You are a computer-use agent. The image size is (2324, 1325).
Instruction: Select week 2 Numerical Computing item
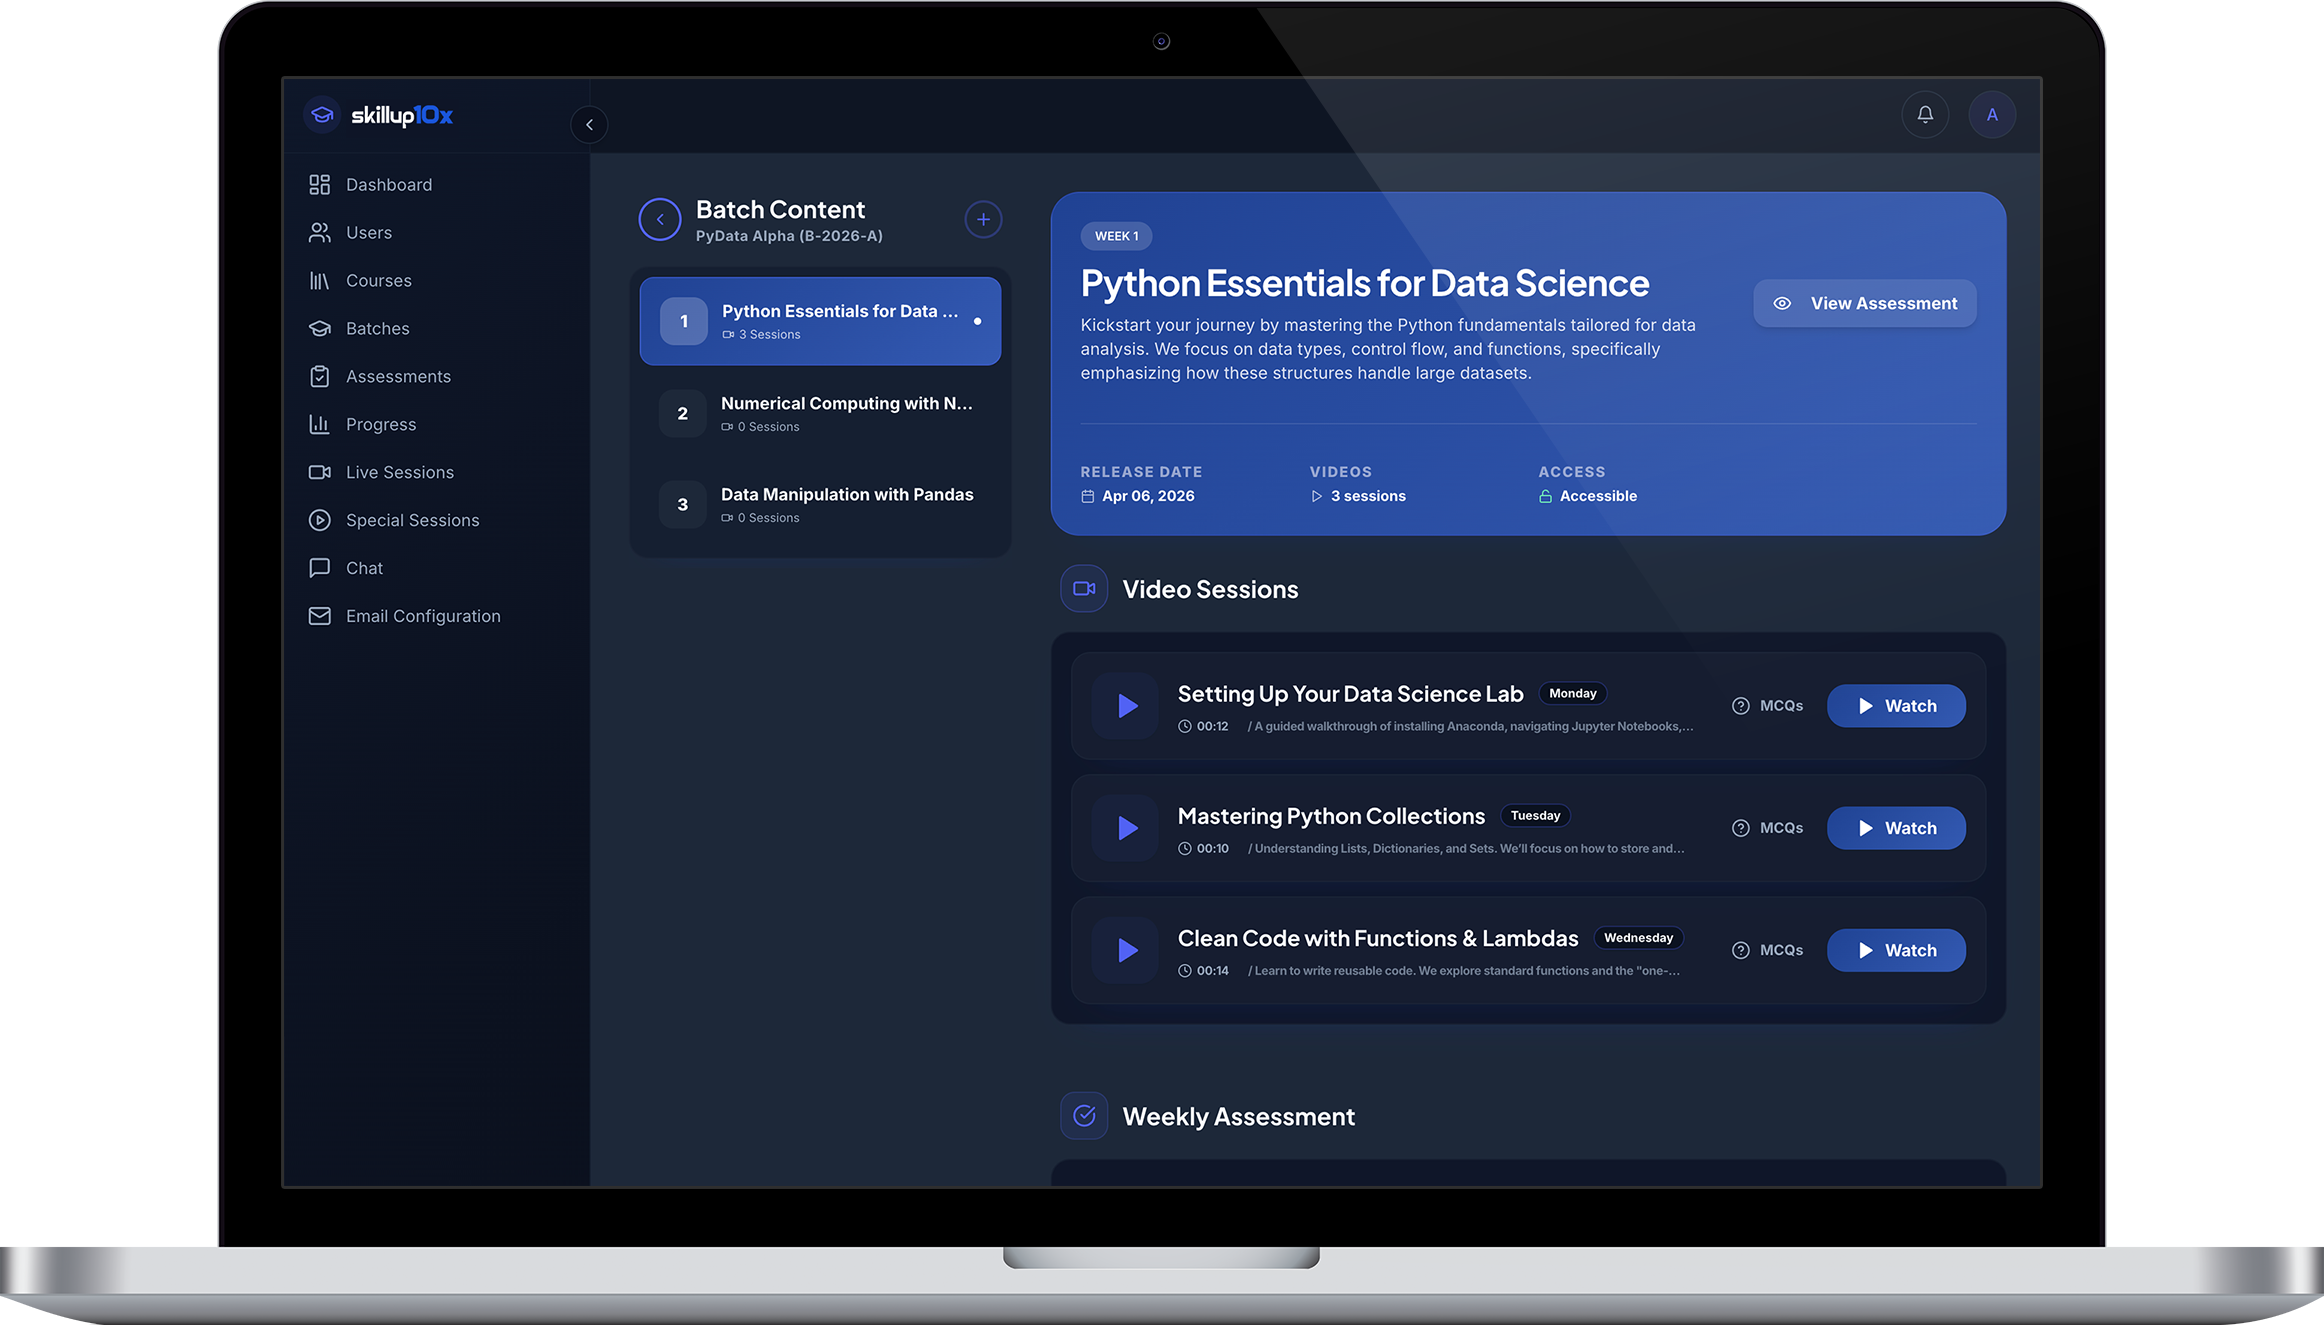click(820, 413)
